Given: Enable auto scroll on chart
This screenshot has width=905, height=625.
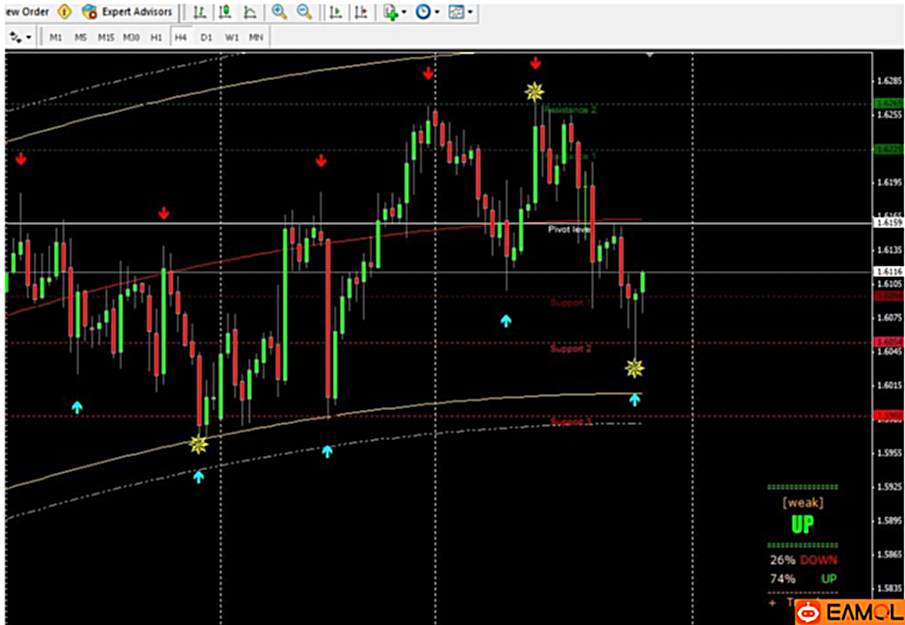Looking at the screenshot, I should [x=335, y=12].
